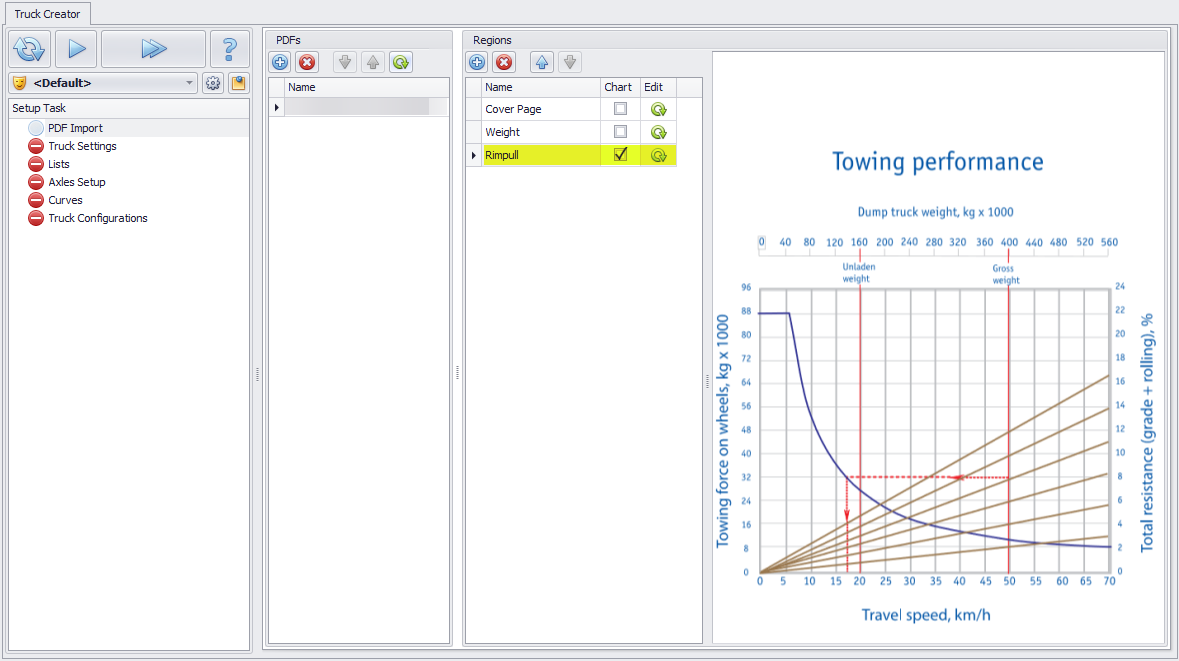1179x661 pixels.
Task: Click the Edit icon for Rimpull region
Action: click(x=658, y=155)
